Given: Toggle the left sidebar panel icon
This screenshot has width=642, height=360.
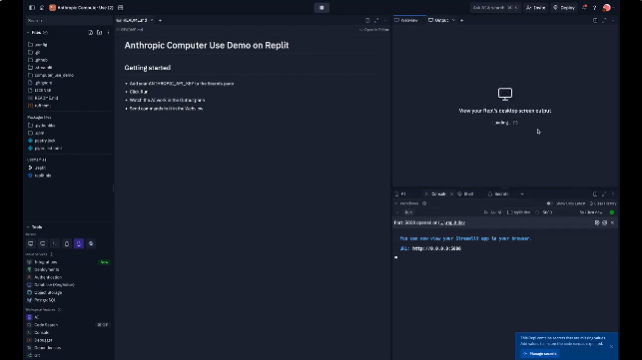Looking at the screenshot, I should [32, 8].
